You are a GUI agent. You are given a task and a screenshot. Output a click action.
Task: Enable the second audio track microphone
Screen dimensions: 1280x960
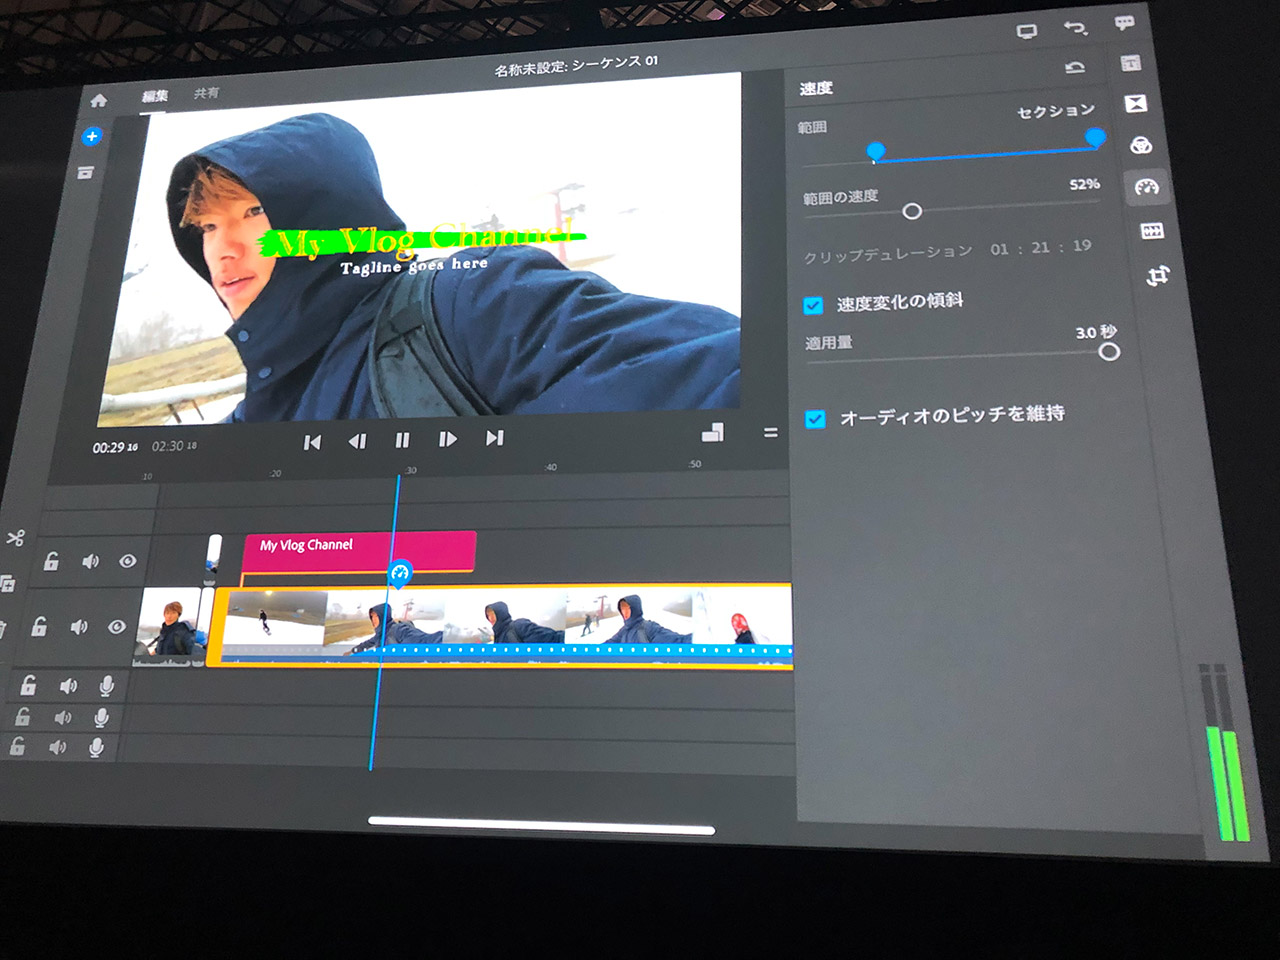[x=101, y=717]
